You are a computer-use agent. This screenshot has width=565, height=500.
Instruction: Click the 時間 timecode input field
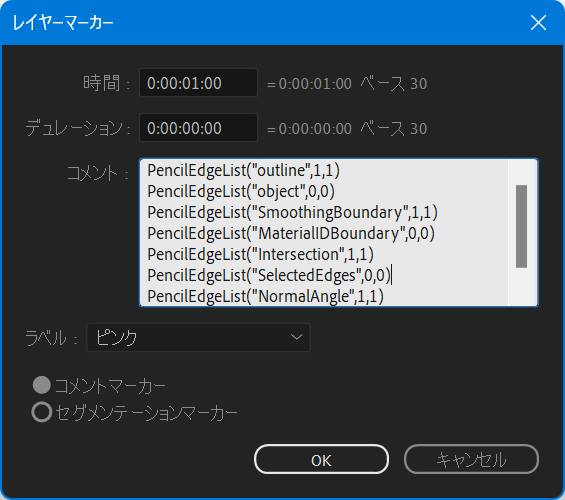click(x=199, y=83)
